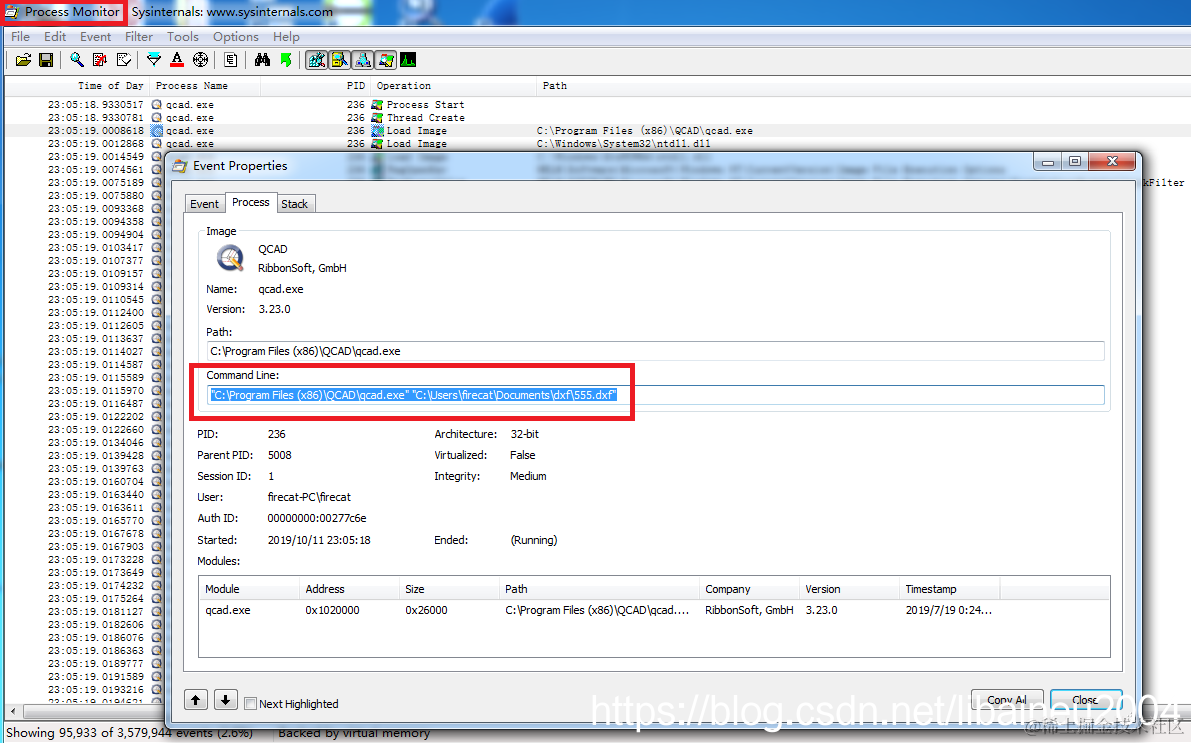Open the File menu
This screenshot has width=1191, height=743.
[x=21, y=36]
